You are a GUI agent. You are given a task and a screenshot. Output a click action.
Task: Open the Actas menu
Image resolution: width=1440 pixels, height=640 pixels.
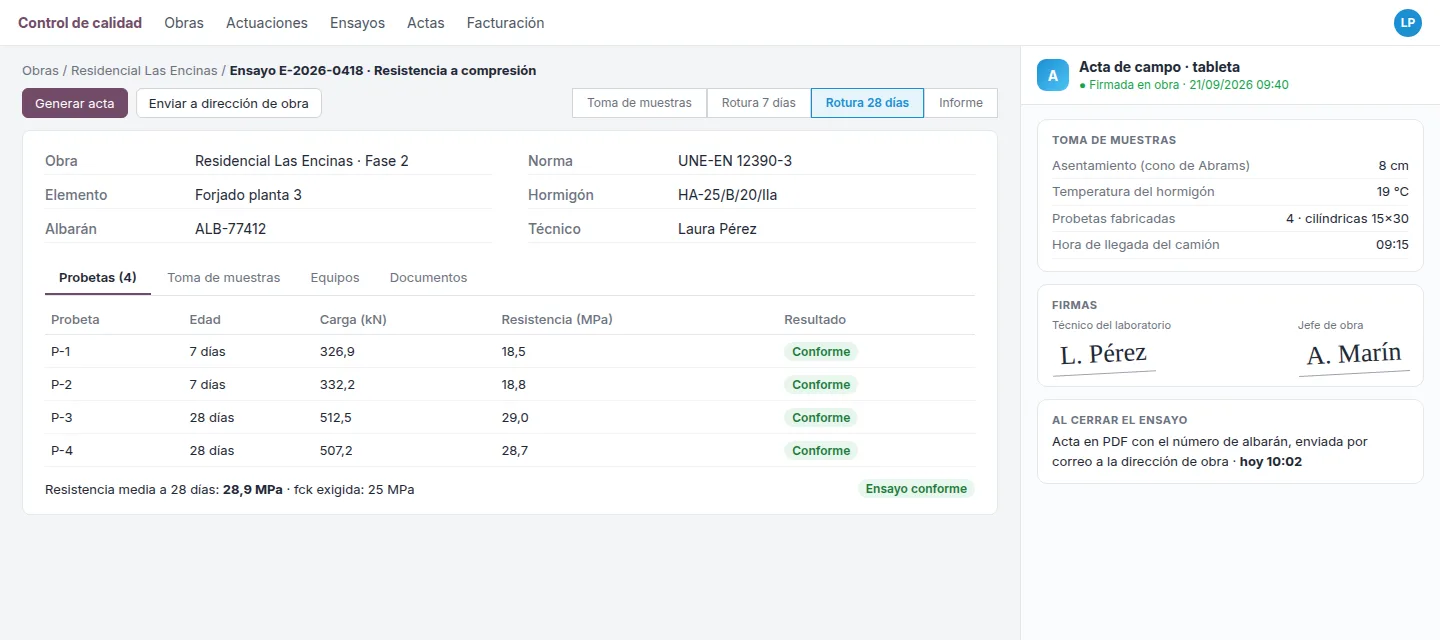click(426, 23)
